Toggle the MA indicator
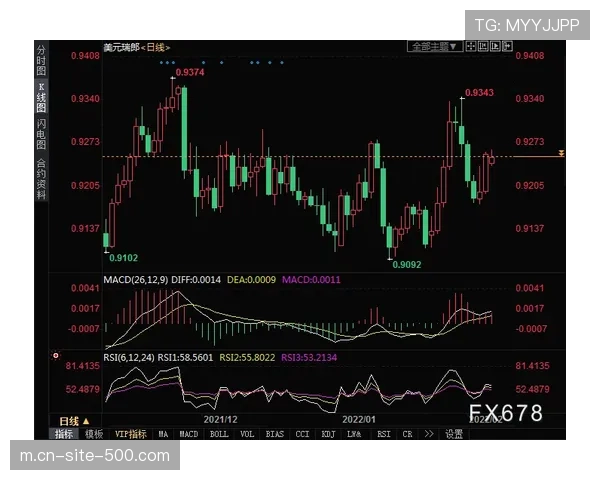This screenshot has width=600, height=480. 163,434
